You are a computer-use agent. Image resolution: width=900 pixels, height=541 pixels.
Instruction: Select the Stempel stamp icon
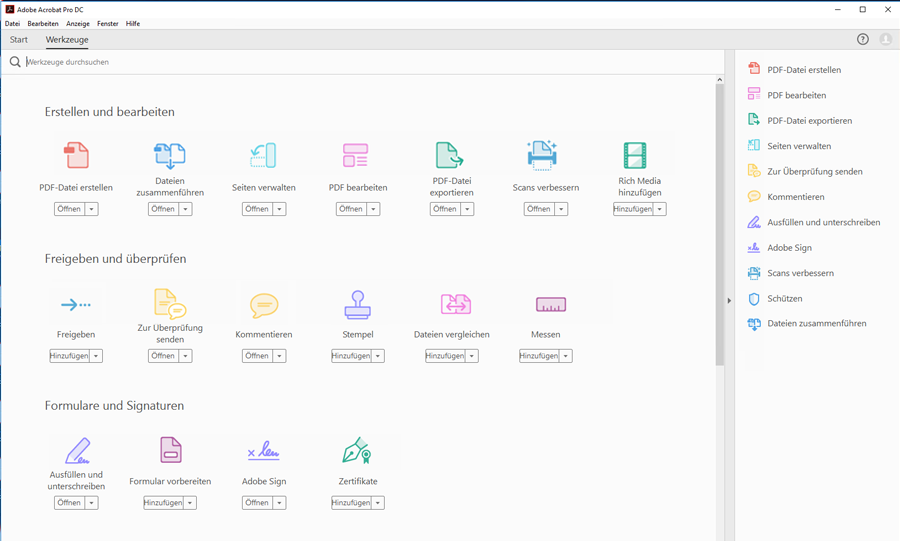point(358,305)
